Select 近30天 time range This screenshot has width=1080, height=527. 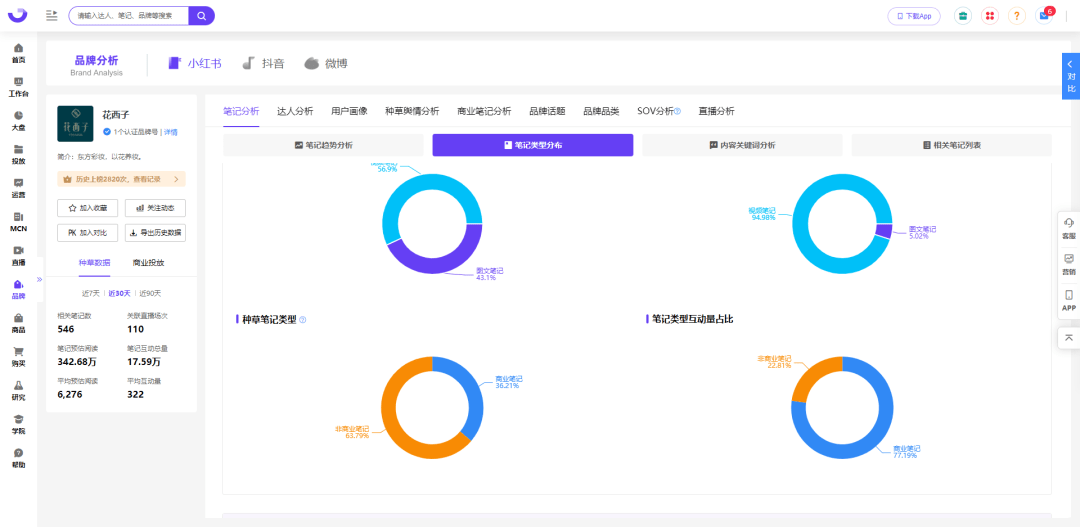coord(119,293)
